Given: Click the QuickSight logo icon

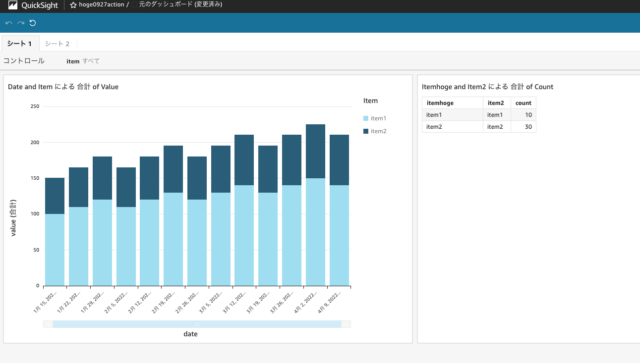Looking at the screenshot, I should pos(13,5).
